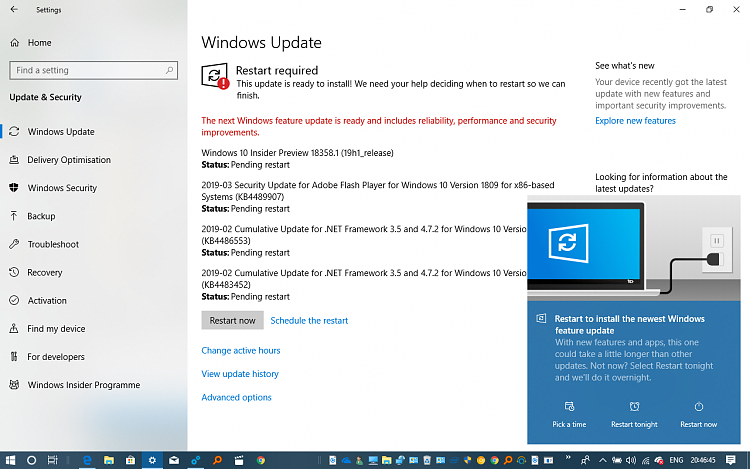Open the People icon in system tray
Image resolution: width=750 pixels, height=469 pixels.
(x=585, y=460)
